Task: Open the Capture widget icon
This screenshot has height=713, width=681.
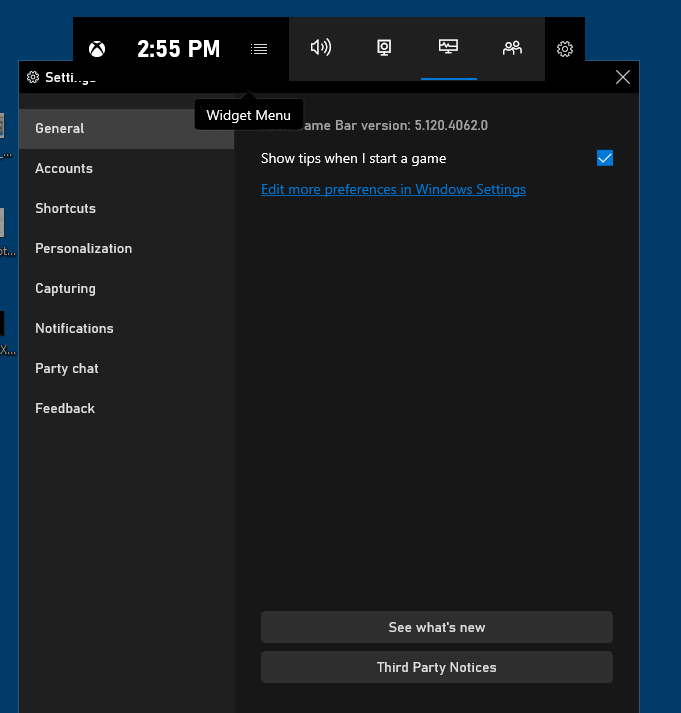Action: (384, 48)
